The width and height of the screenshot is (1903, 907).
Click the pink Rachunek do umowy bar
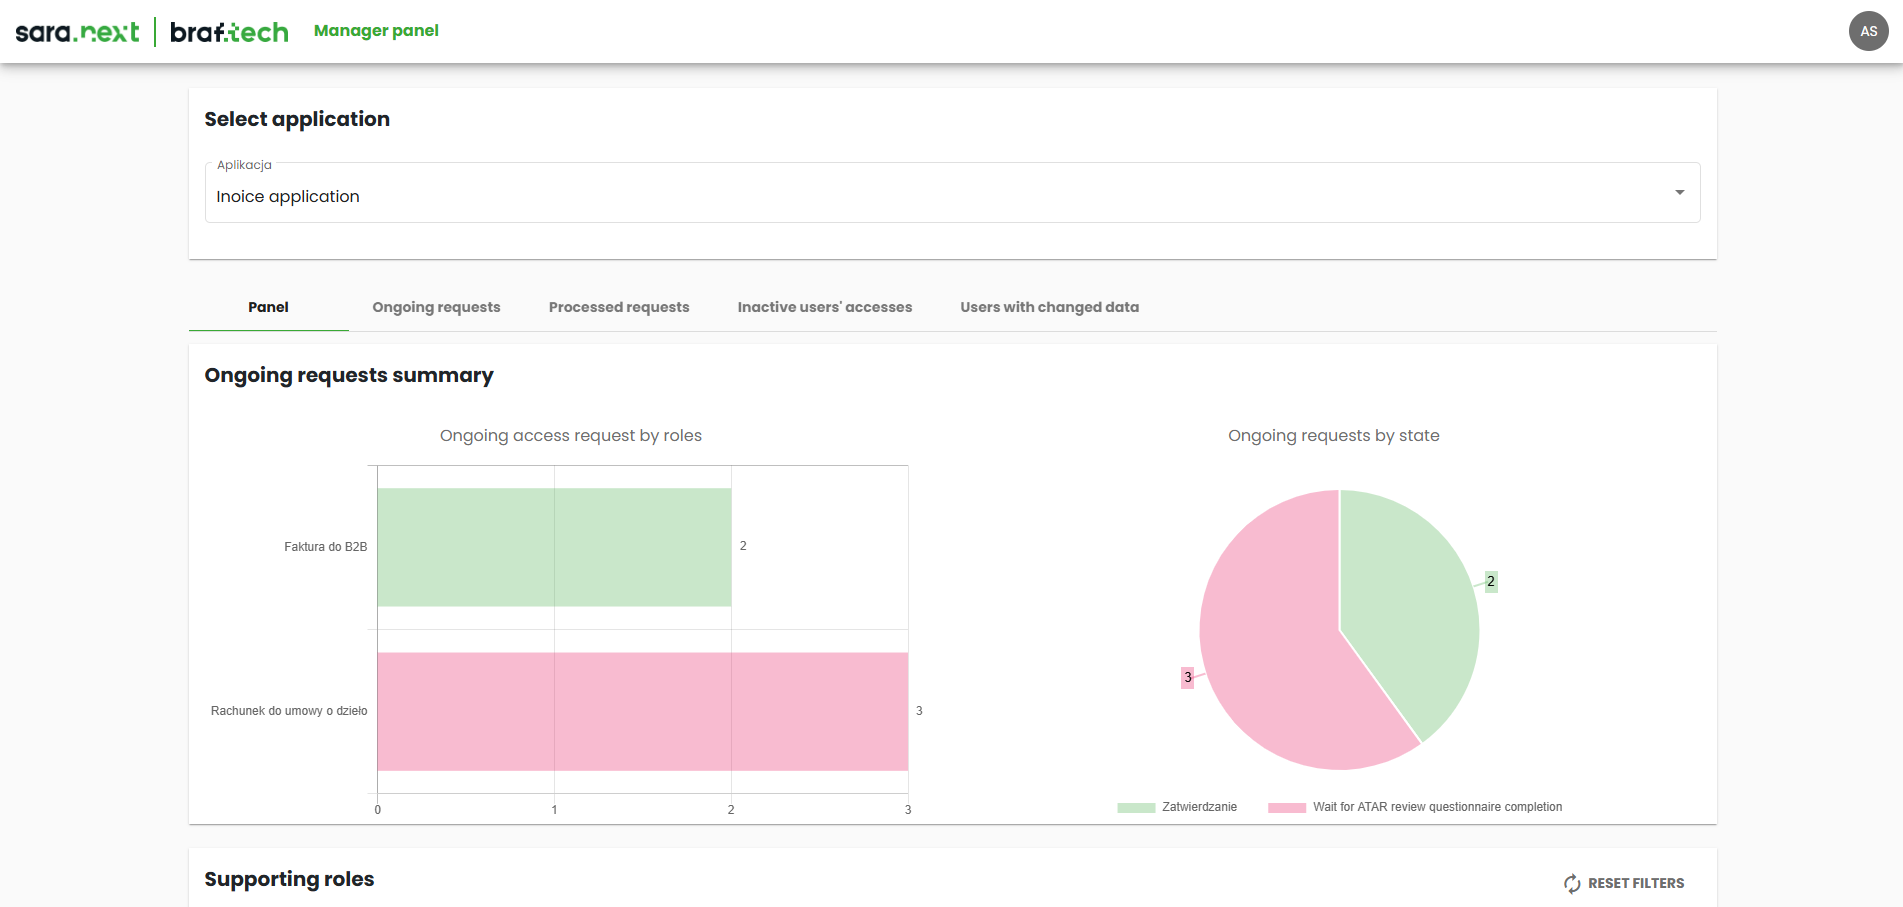tap(642, 711)
